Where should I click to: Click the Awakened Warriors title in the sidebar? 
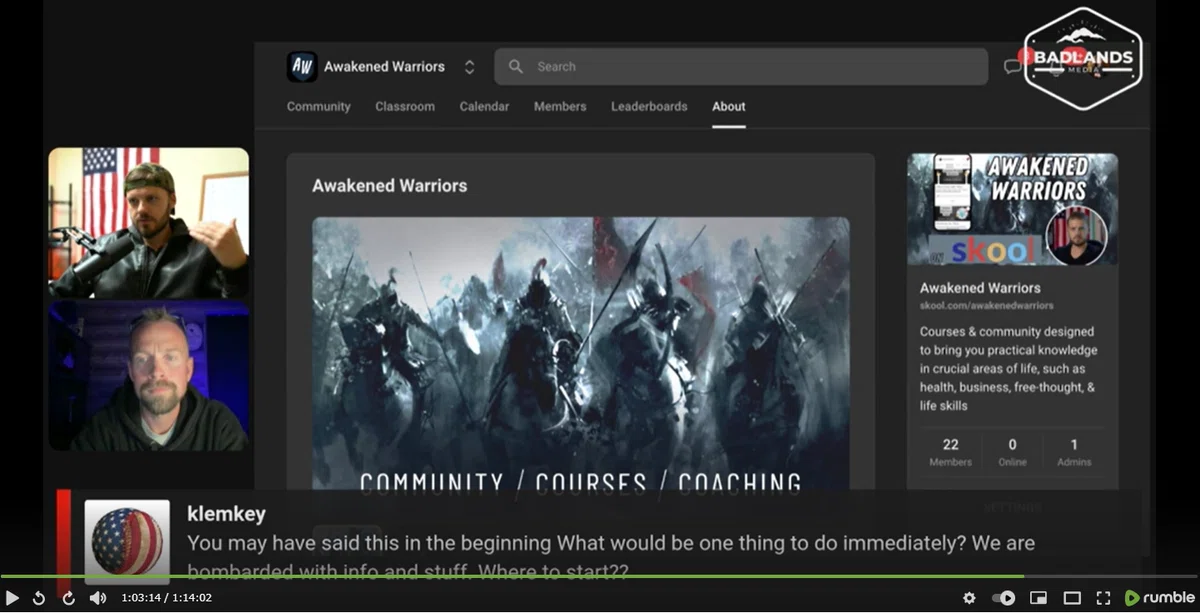click(x=980, y=287)
